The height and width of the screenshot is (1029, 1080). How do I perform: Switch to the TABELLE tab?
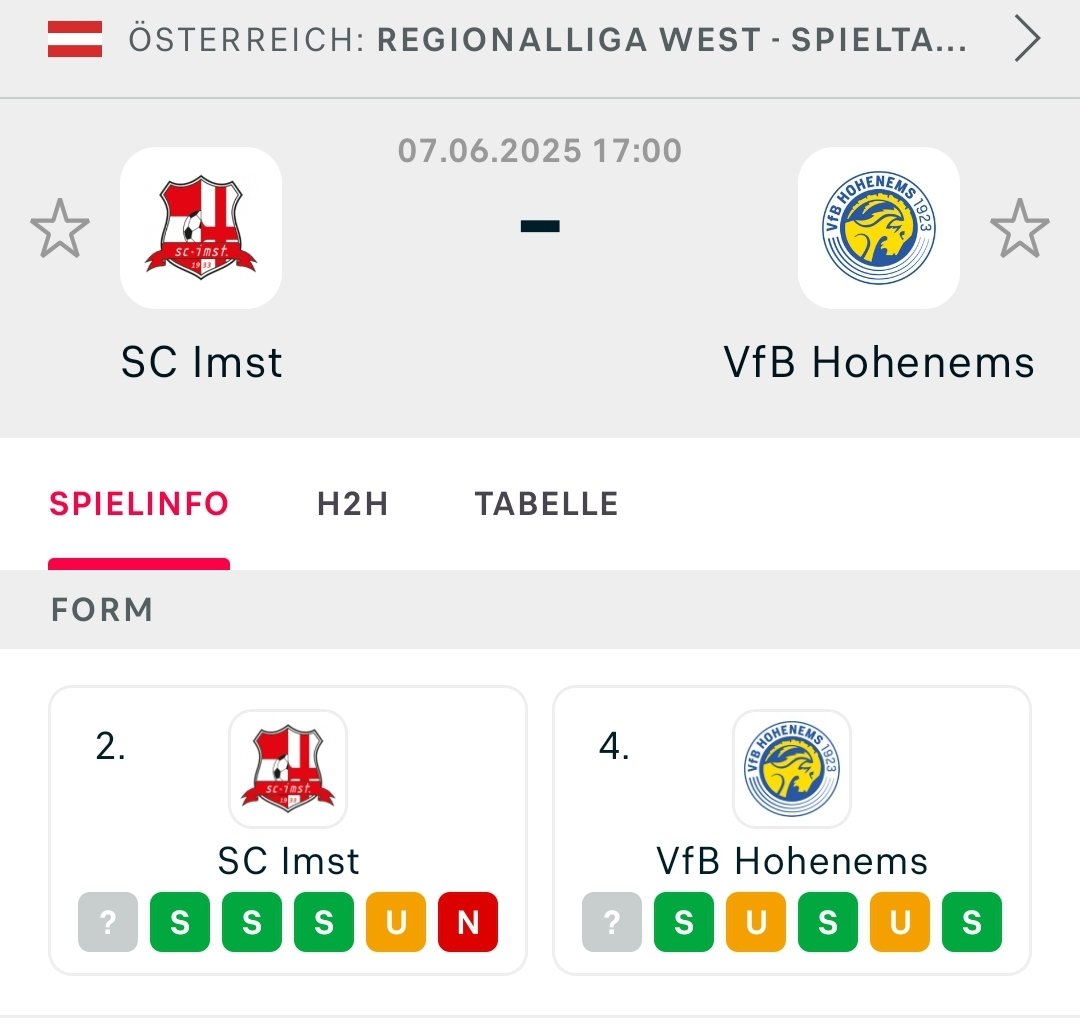[x=546, y=503]
